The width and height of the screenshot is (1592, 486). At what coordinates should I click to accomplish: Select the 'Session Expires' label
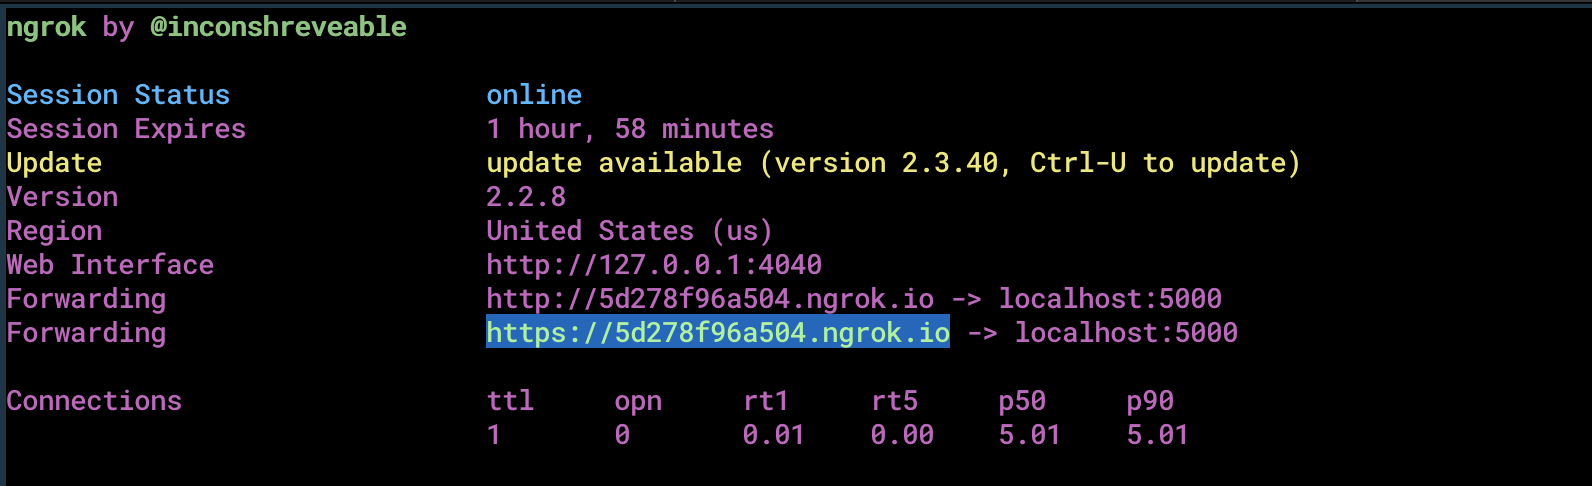tap(126, 129)
